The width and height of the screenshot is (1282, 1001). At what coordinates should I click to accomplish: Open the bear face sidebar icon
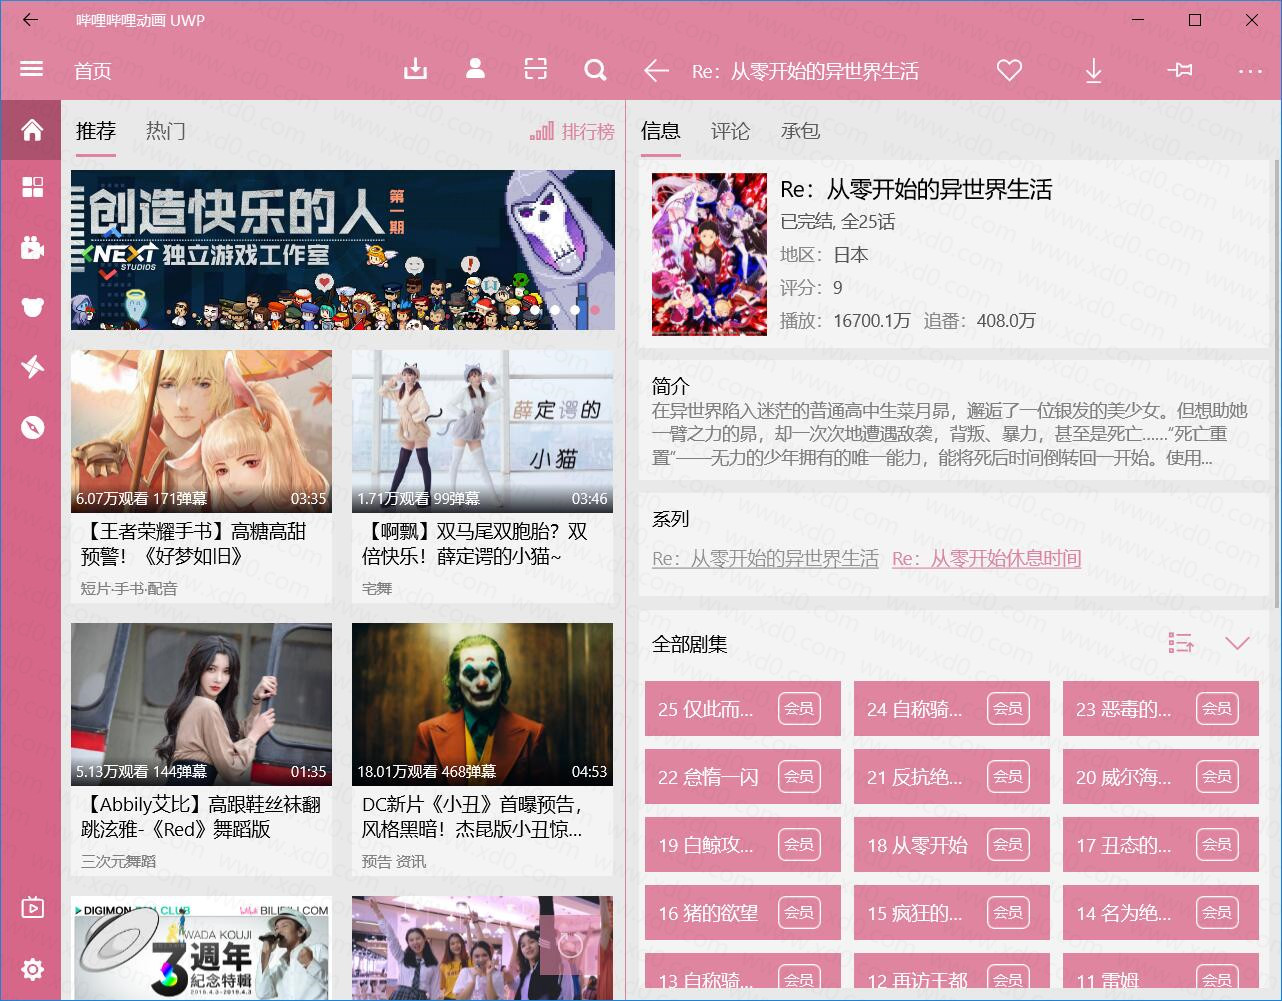click(x=32, y=307)
